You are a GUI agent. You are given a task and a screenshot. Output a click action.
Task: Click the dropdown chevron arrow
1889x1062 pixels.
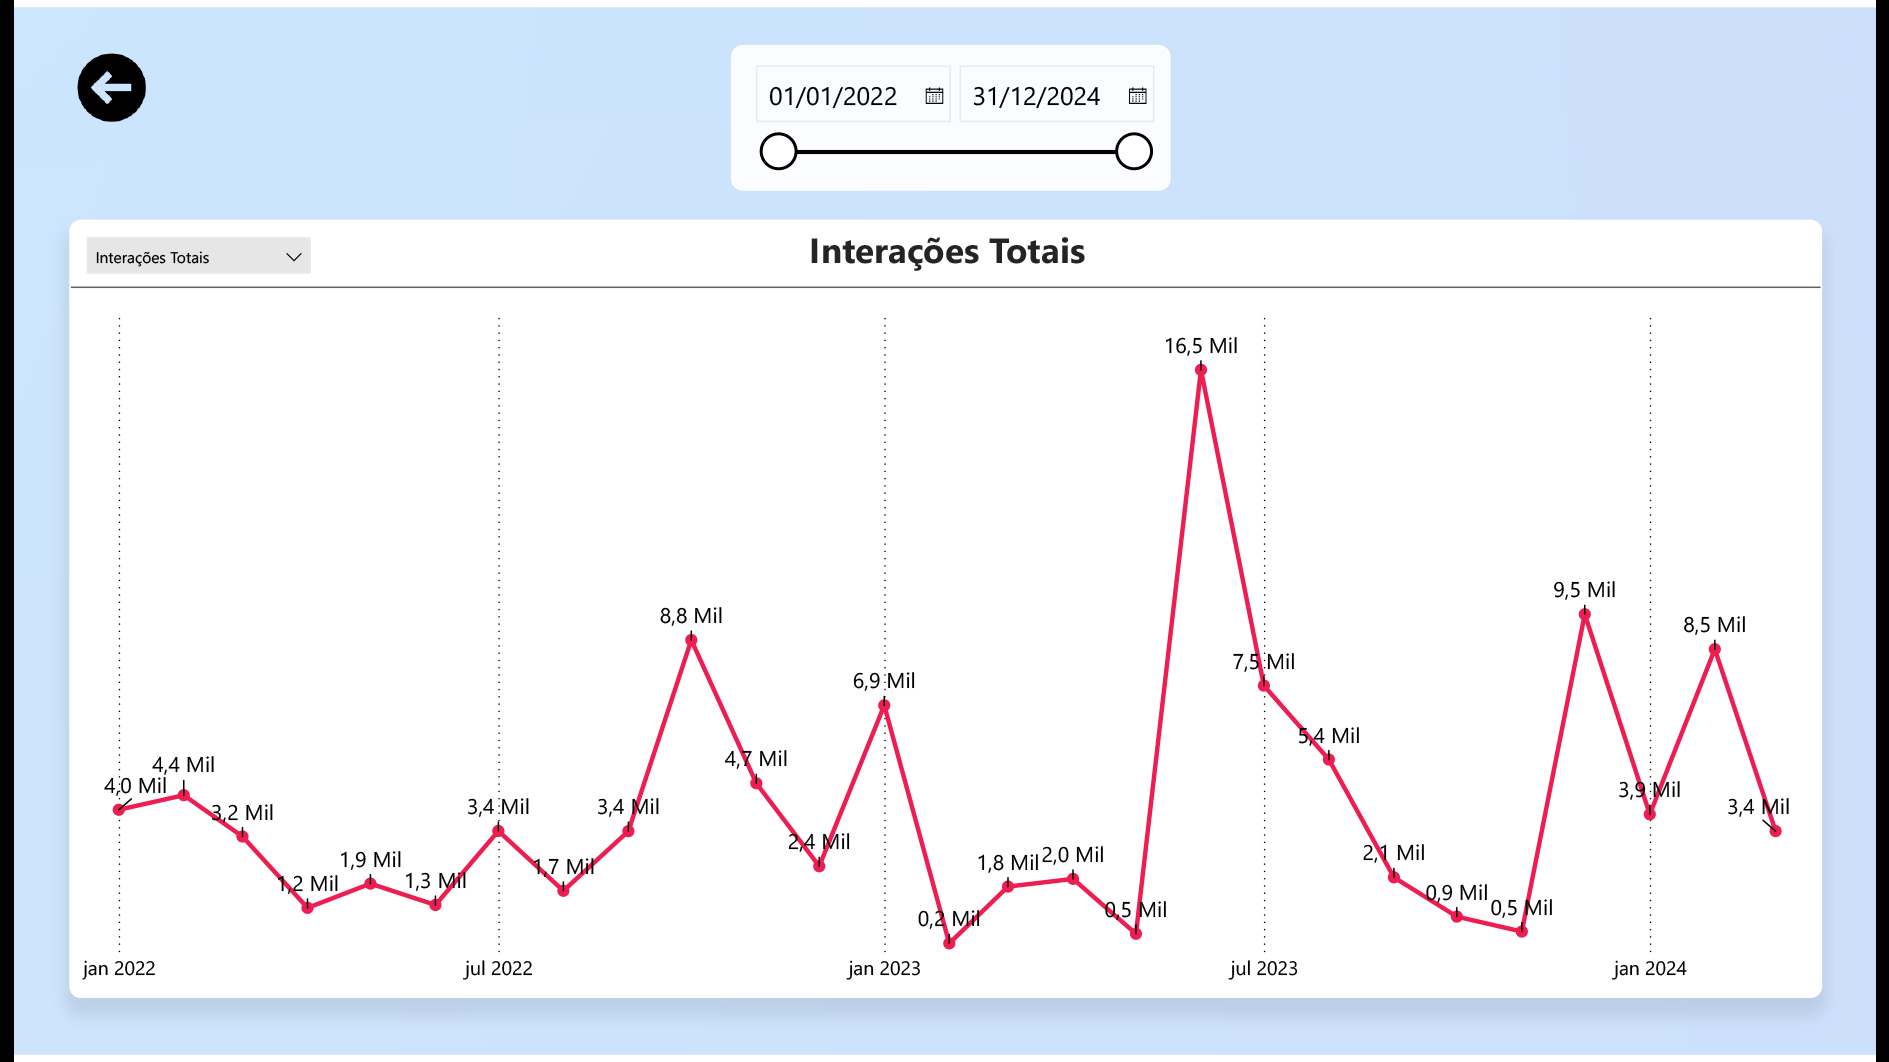click(x=293, y=257)
